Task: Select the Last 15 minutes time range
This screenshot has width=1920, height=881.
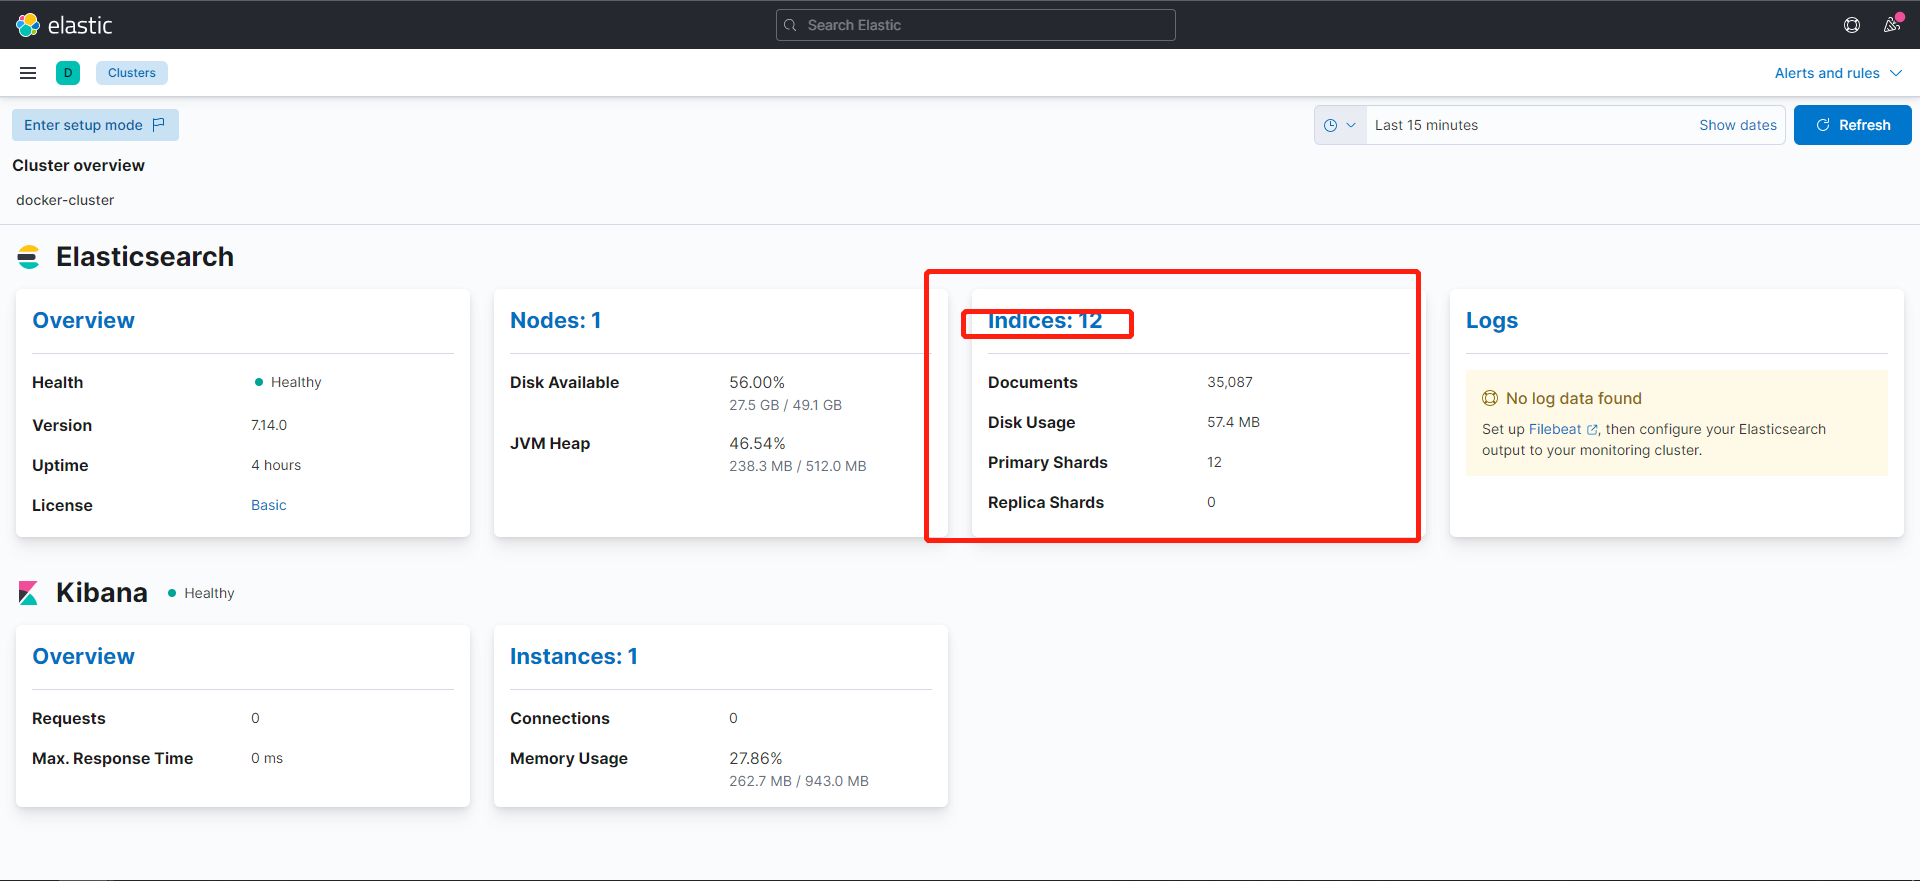Action: coord(1426,125)
